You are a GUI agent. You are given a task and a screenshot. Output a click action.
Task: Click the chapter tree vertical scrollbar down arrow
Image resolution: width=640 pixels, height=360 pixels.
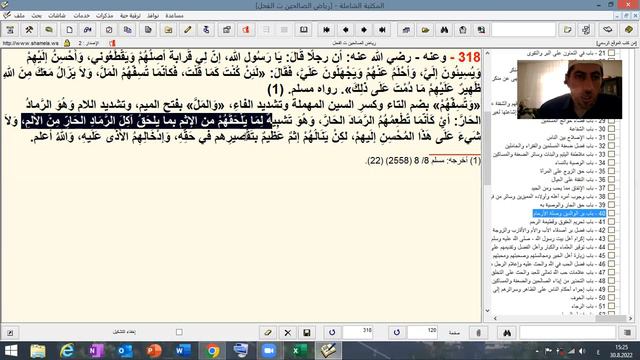click(487, 311)
